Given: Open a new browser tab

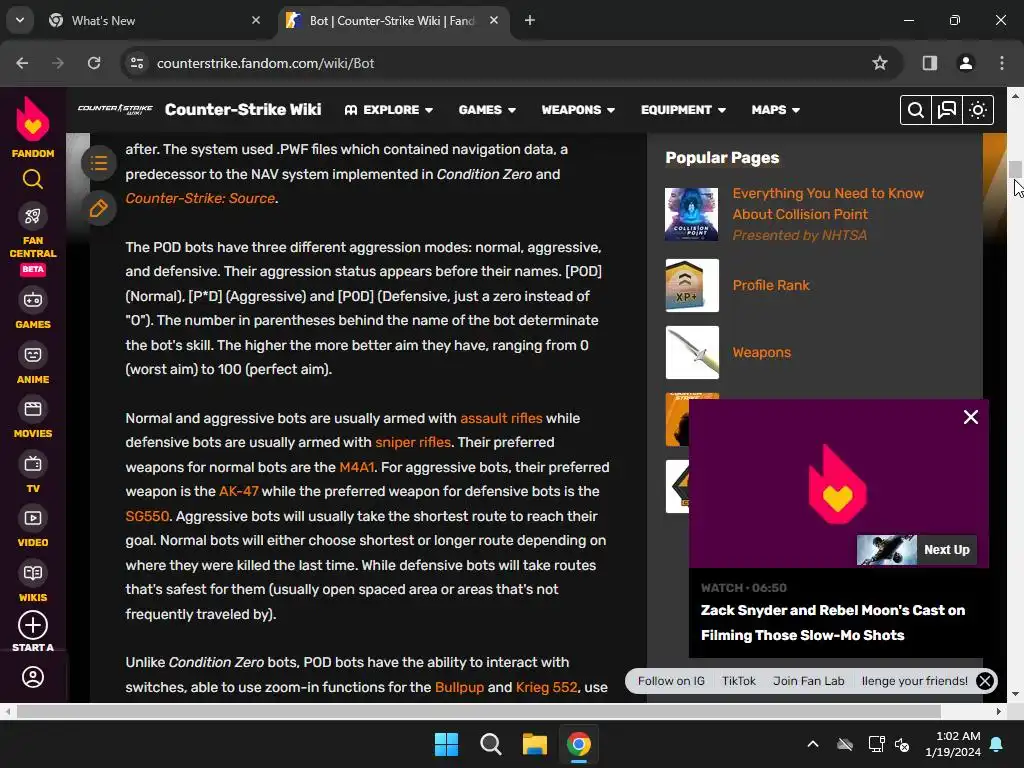Looking at the screenshot, I should (530, 20).
